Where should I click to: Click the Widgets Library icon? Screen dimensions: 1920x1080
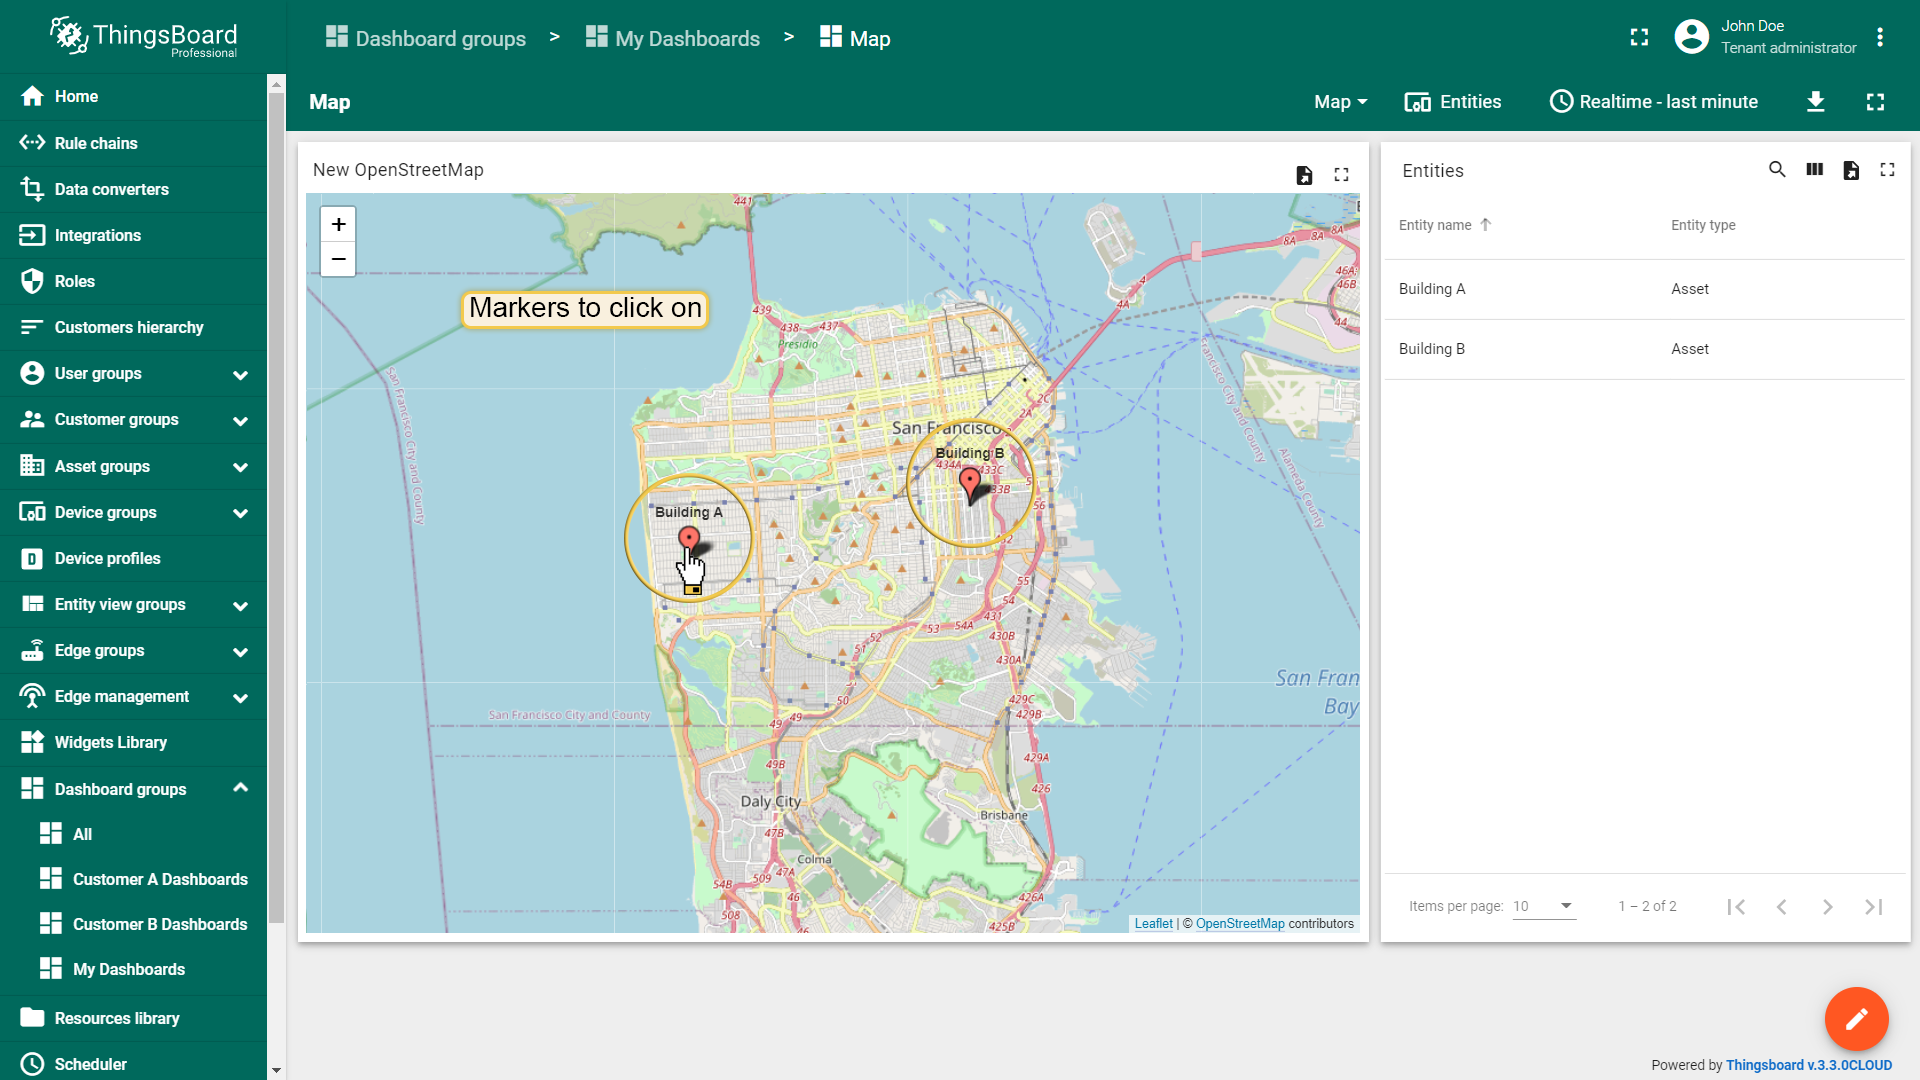32,742
